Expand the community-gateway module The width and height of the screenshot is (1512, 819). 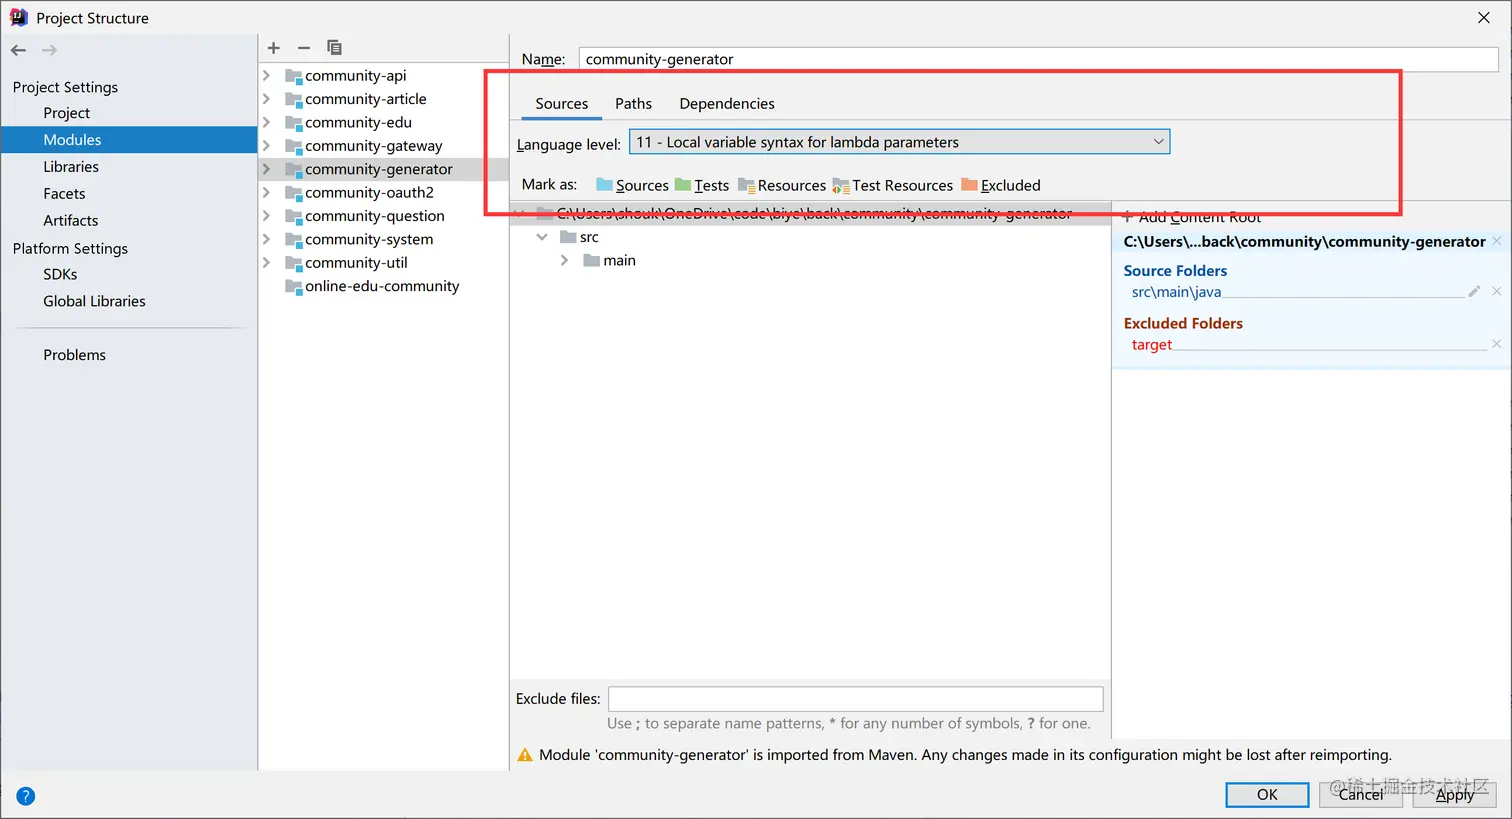pos(267,145)
